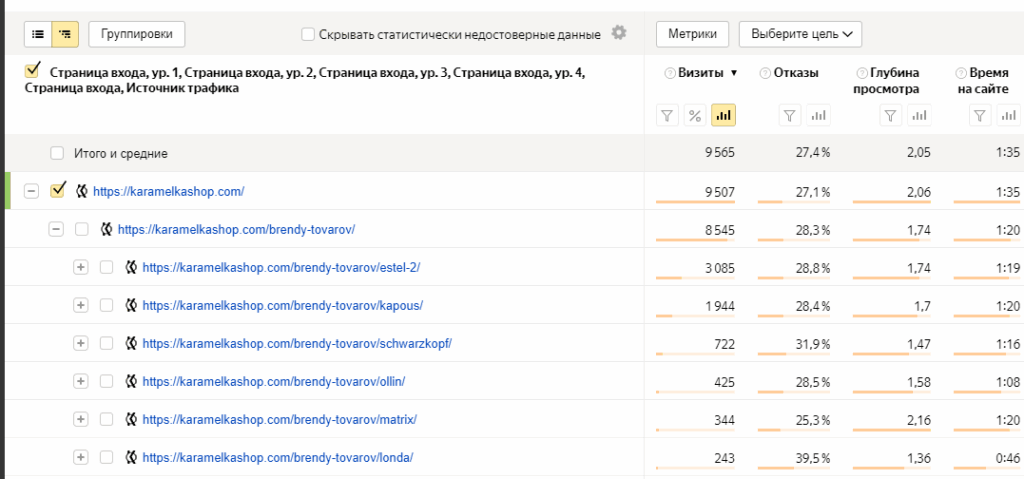Open the Выберите цель dropdown
The height and width of the screenshot is (479, 1024).
(x=800, y=34)
